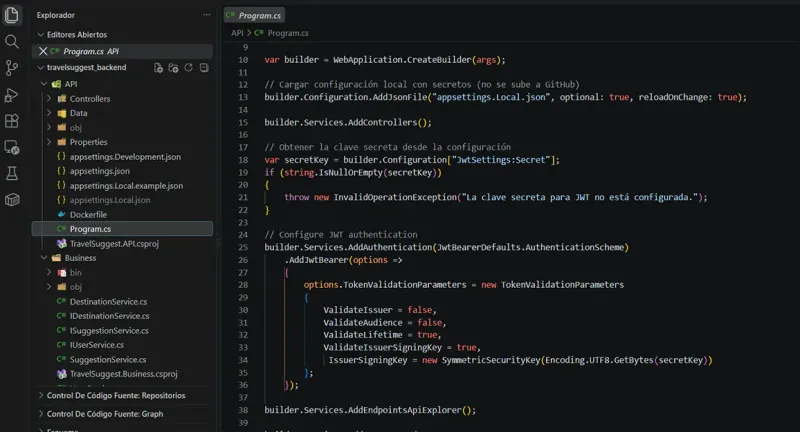Refresh the Explorer file tree
Screen dimensions: 800x432
[189, 68]
